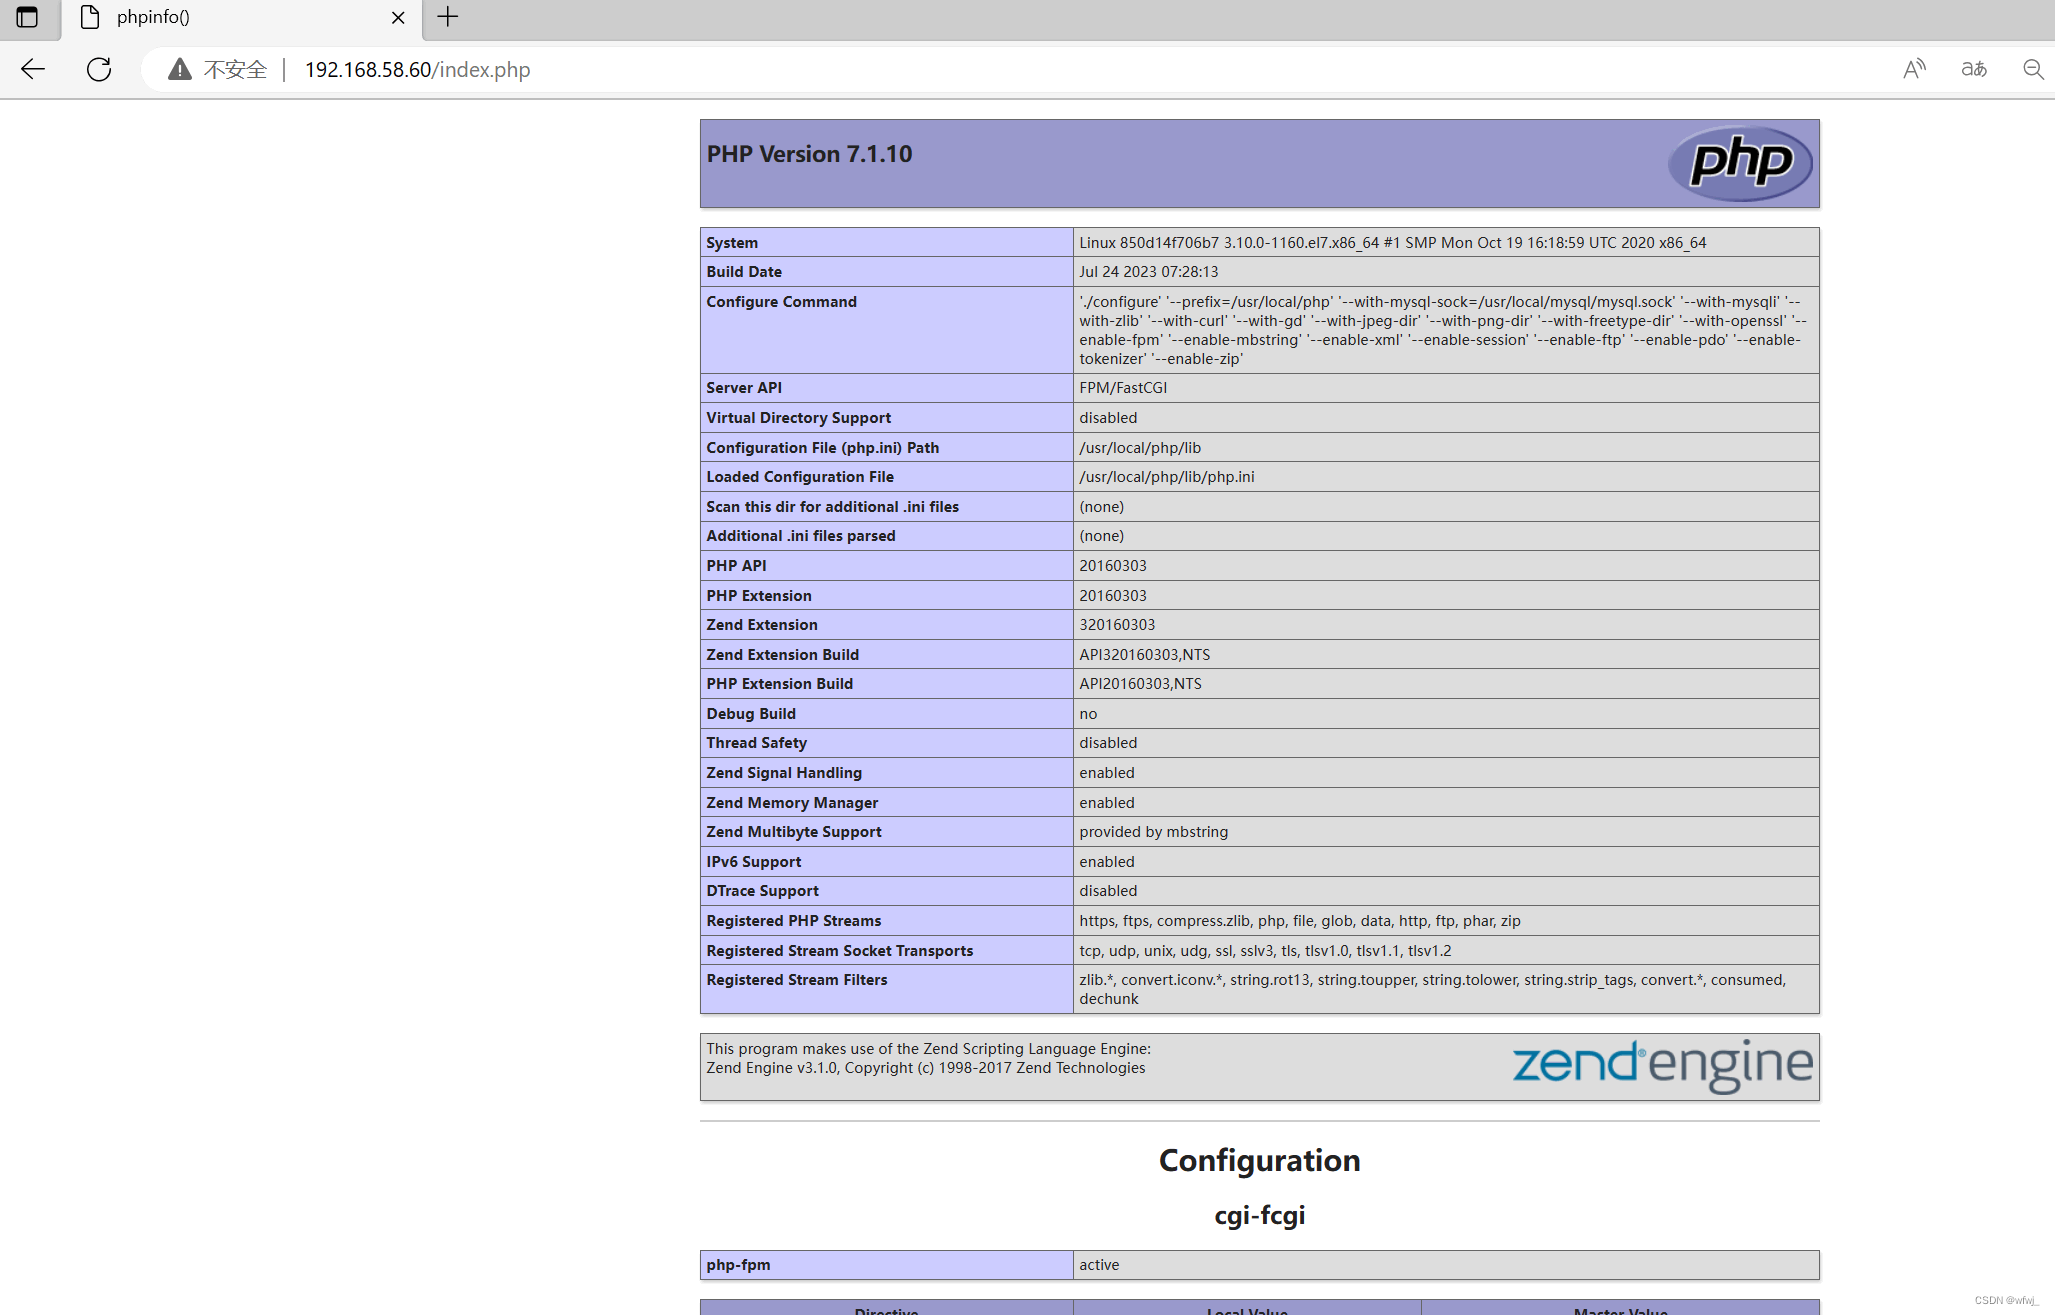
Task: Click the Linux 850d14f706b7 system value
Action: tap(1392, 243)
